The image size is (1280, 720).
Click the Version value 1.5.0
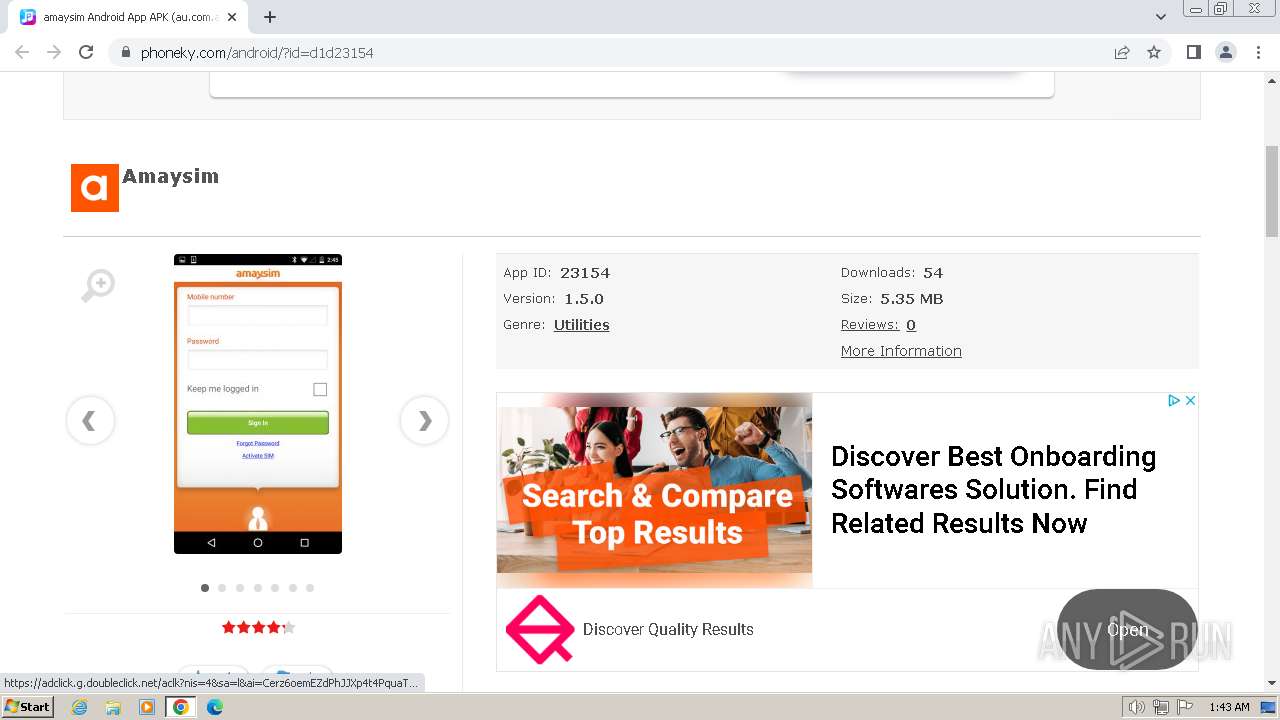[584, 299]
